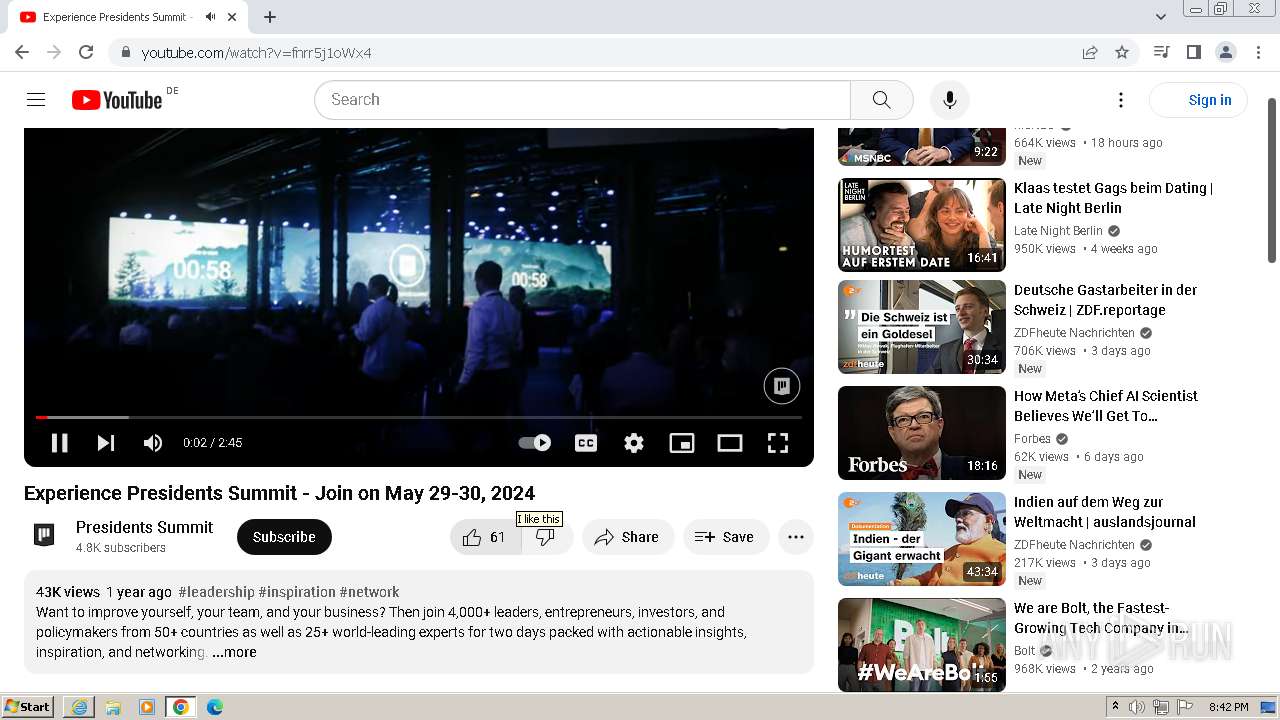1280x720 pixels.
Task: Save video to playlist
Action: 726,537
